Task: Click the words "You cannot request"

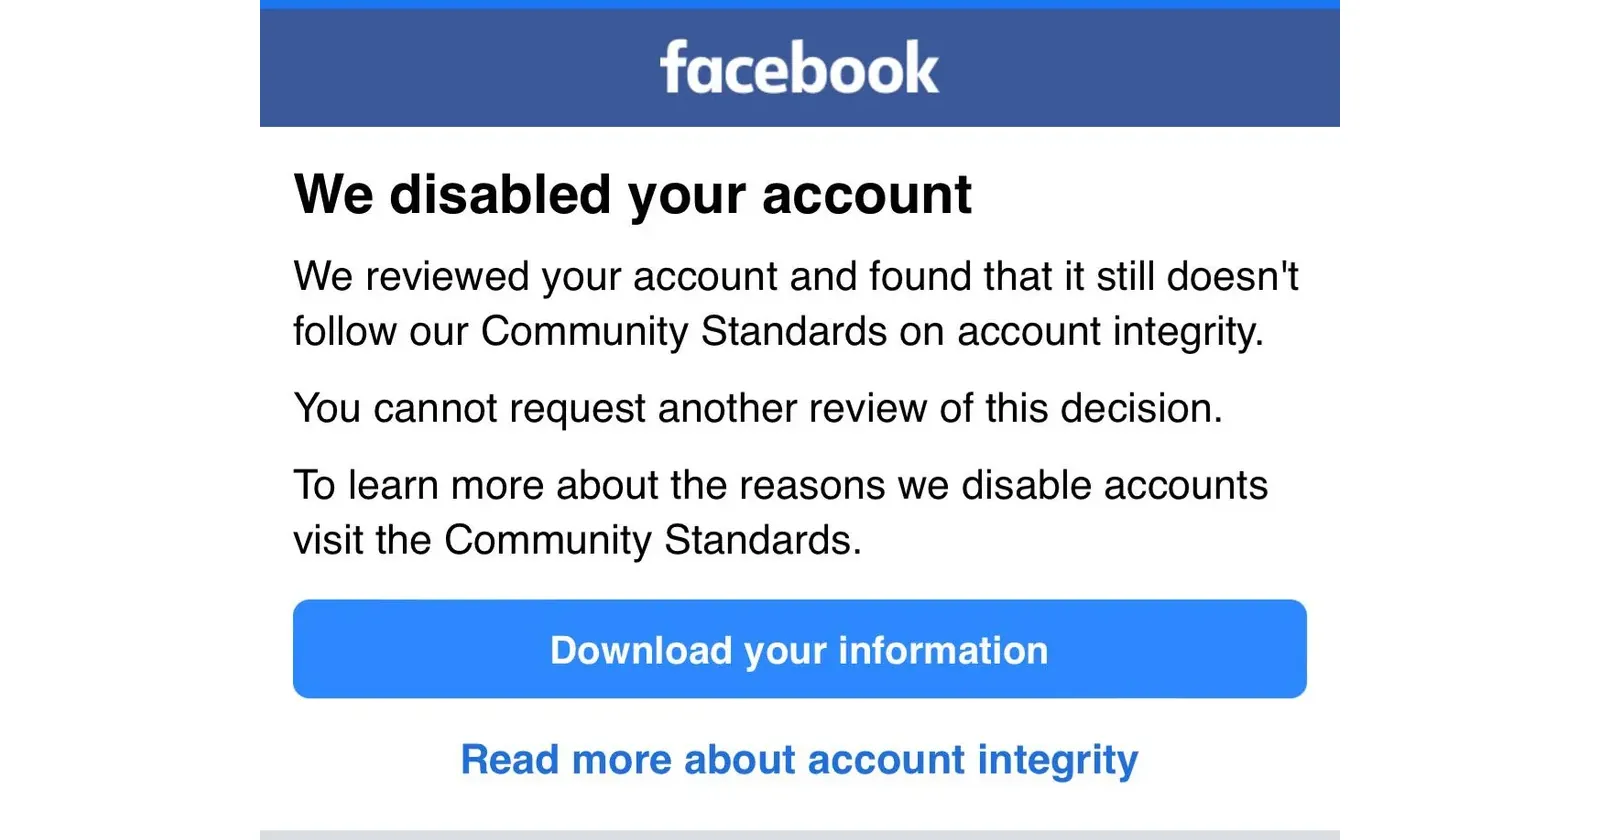Action: pos(469,408)
